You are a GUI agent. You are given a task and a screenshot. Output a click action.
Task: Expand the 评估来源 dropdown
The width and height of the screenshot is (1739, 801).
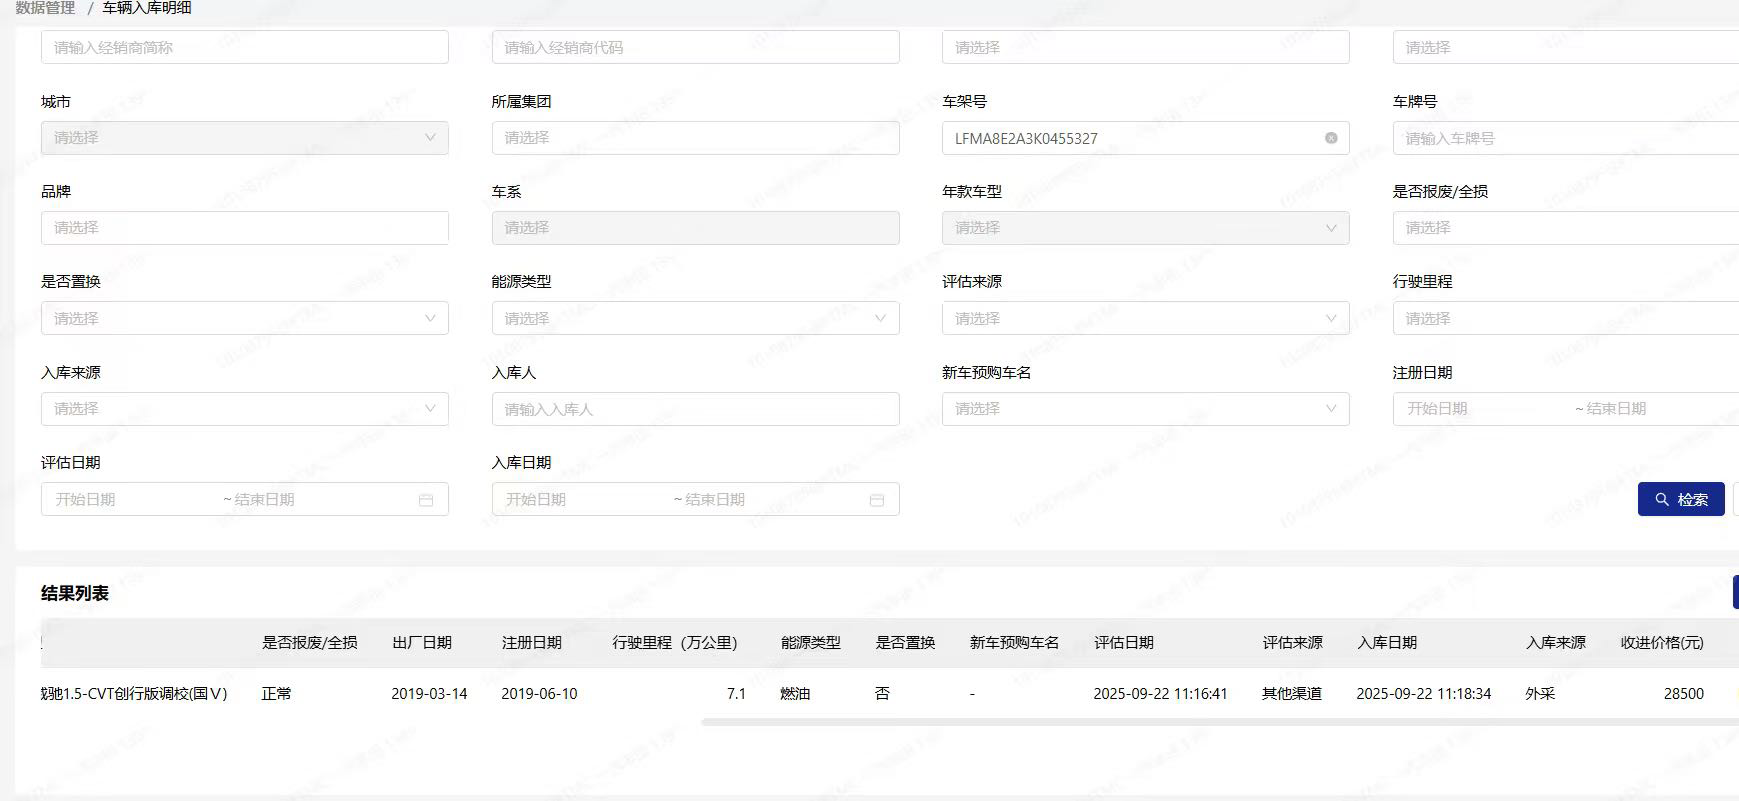pos(1146,318)
